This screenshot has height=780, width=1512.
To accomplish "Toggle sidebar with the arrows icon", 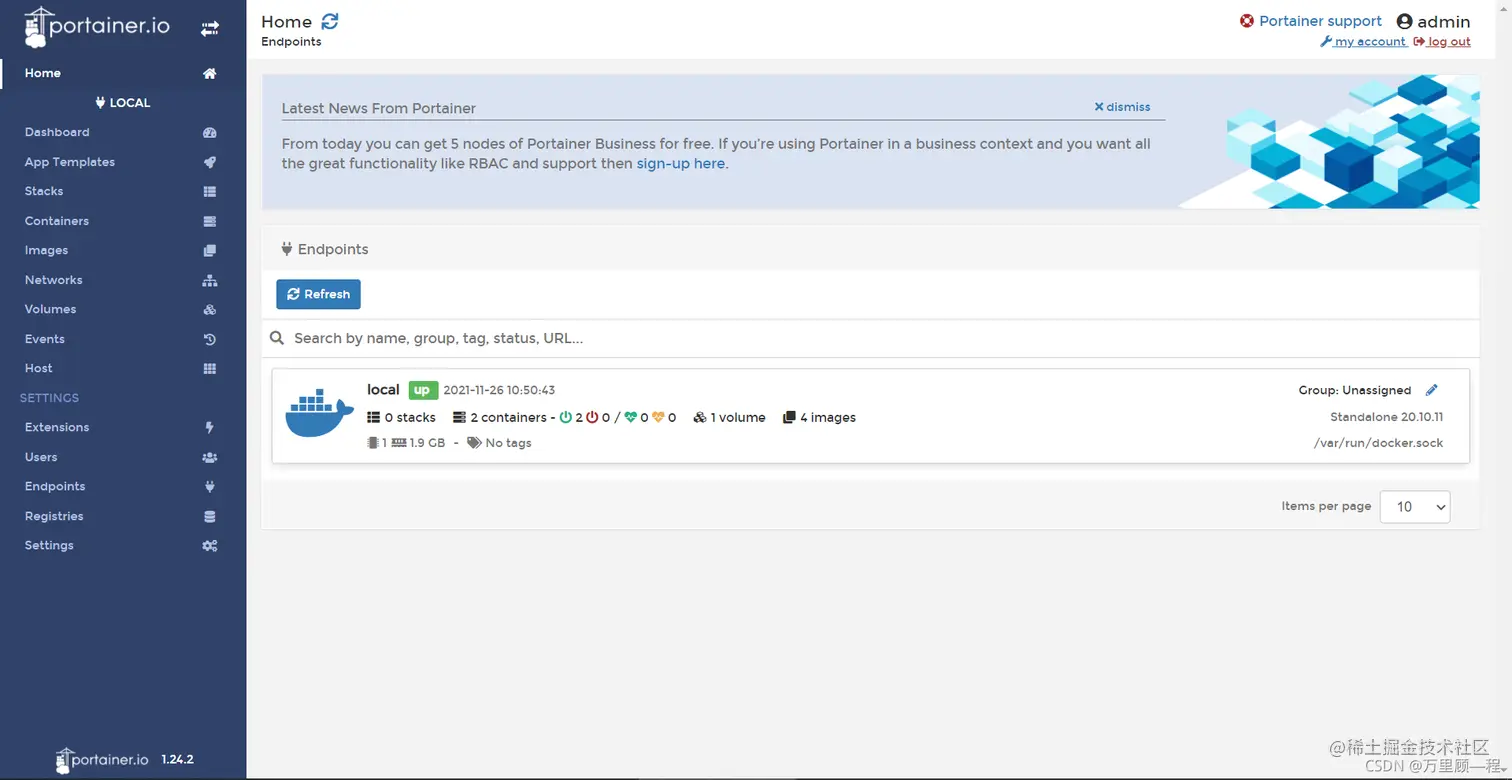I will (209, 29).
